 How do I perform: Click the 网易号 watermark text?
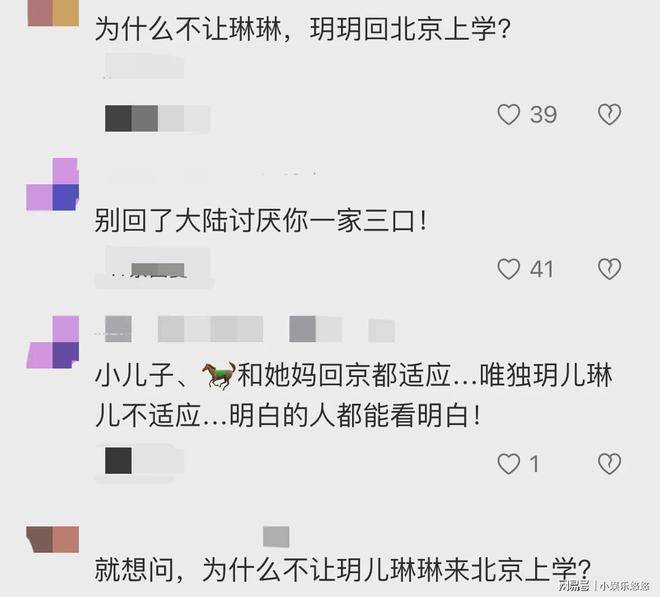[574, 586]
